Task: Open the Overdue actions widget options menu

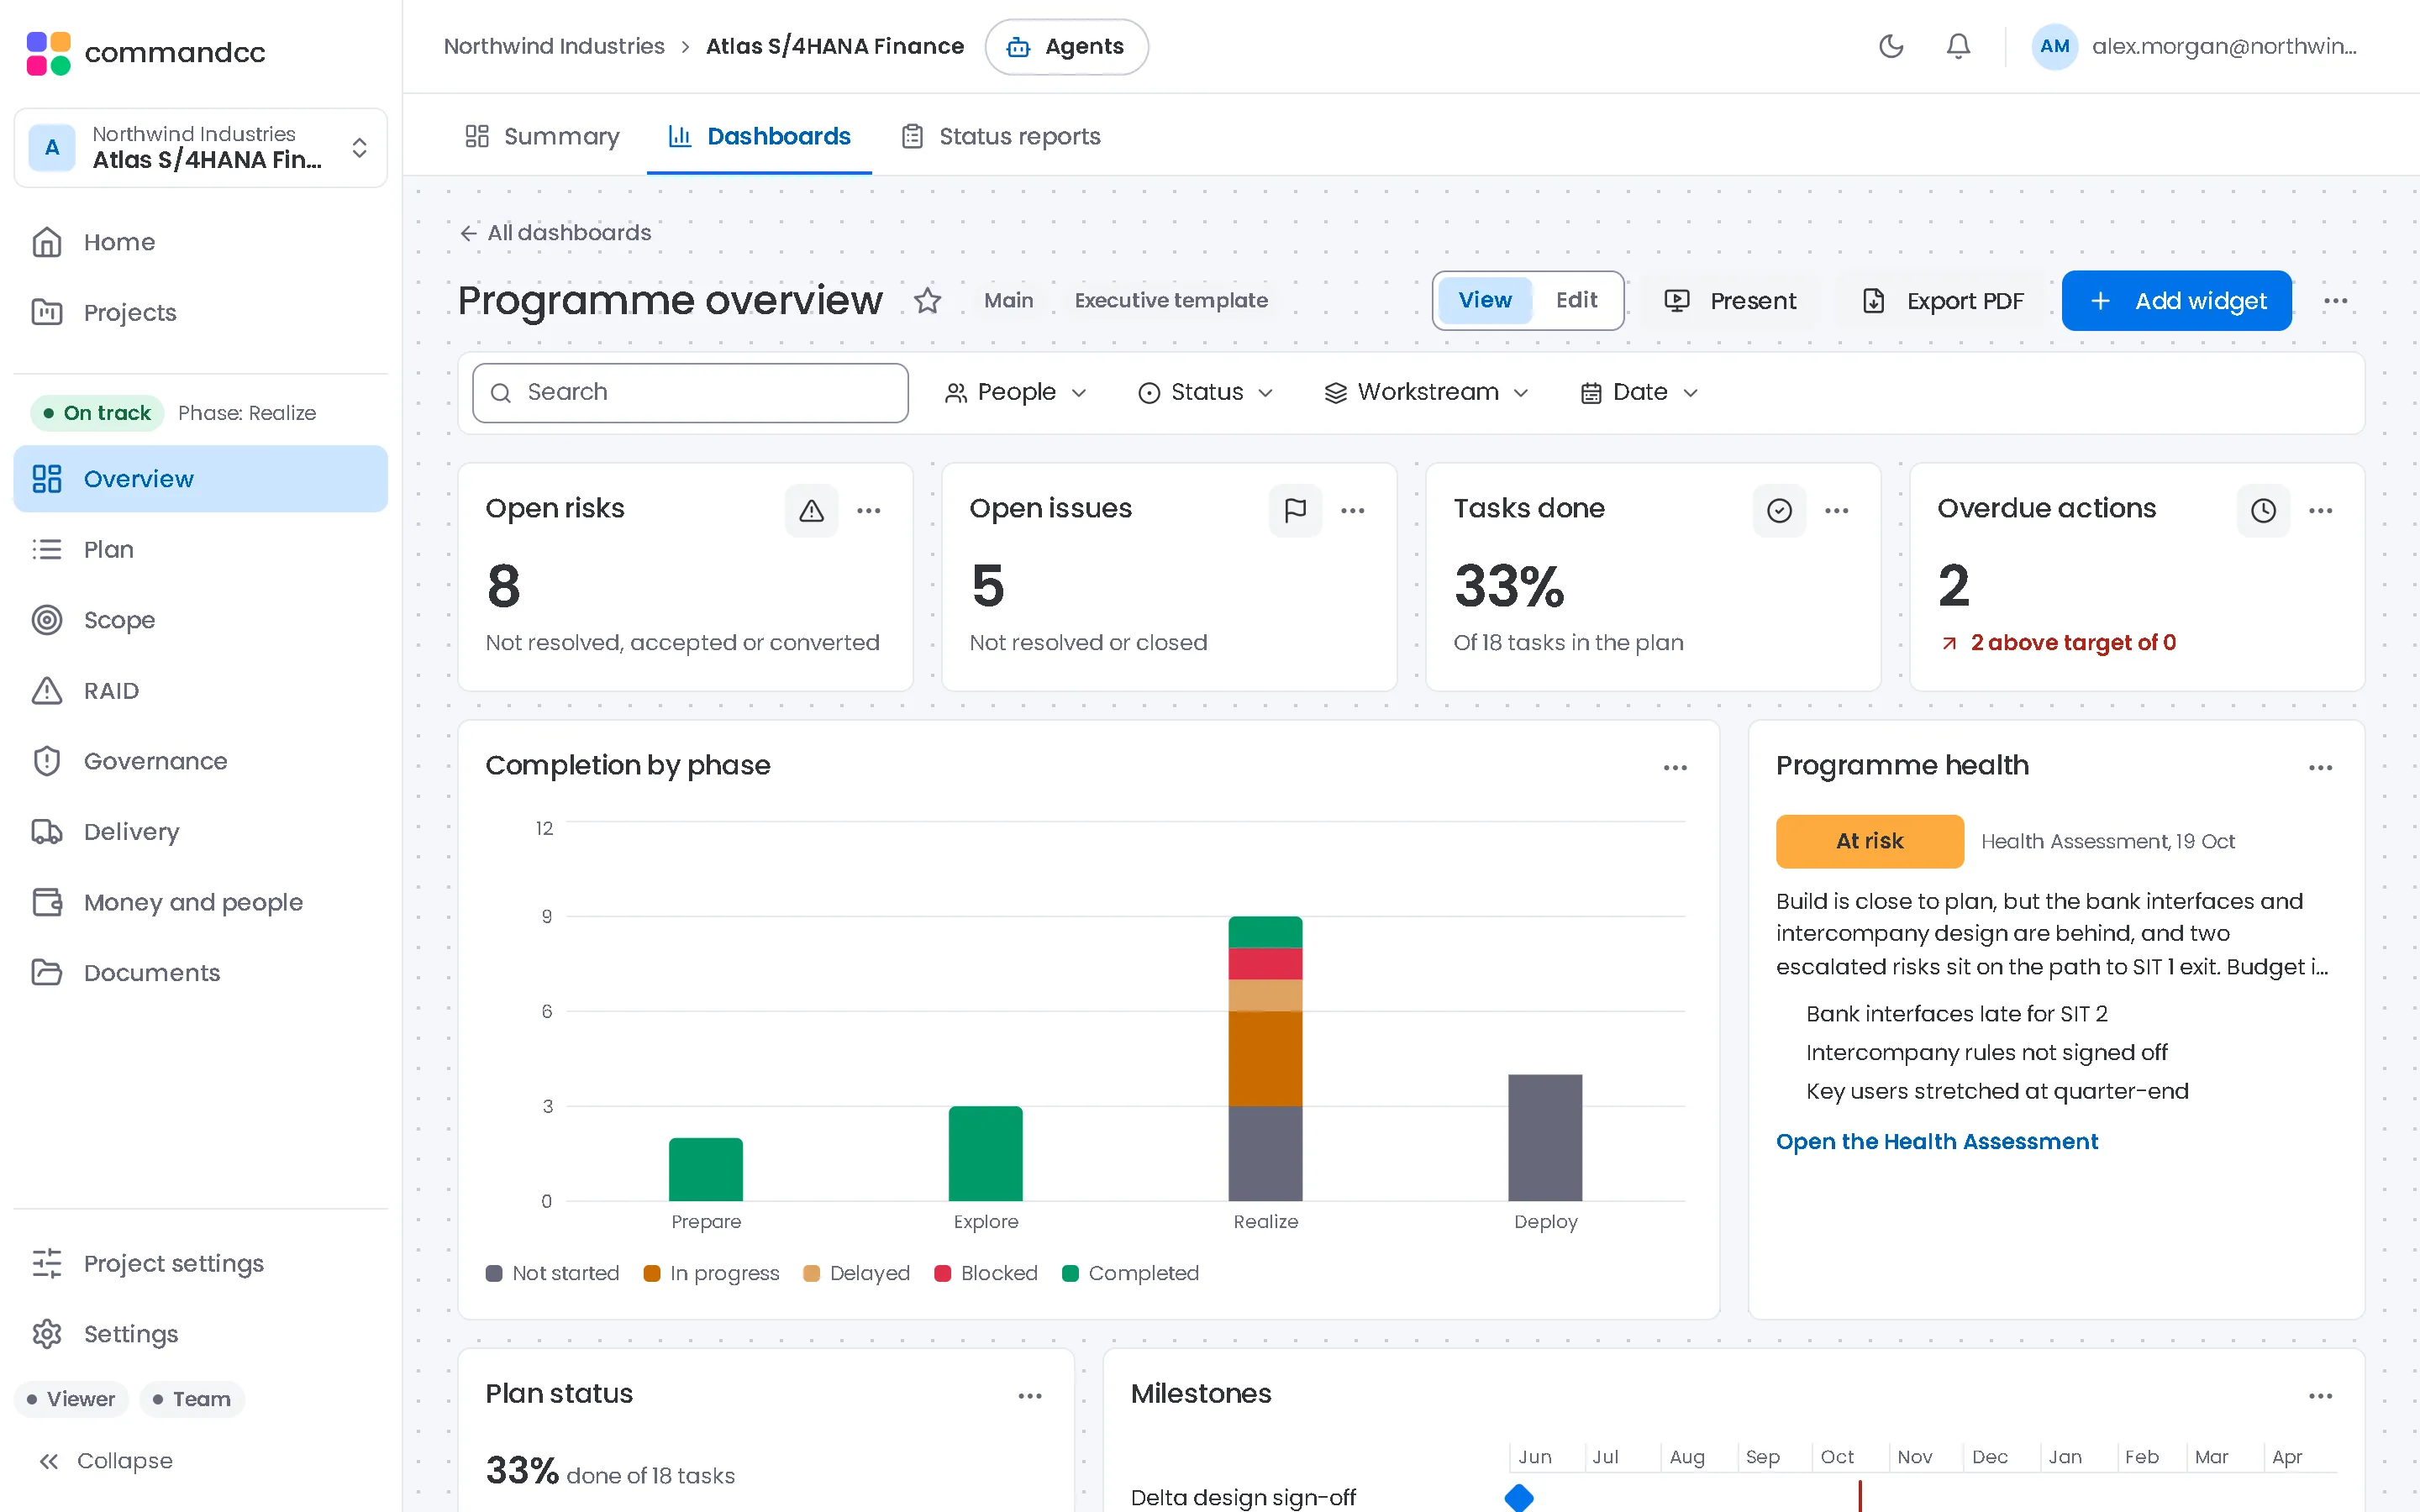Action: [2321, 510]
